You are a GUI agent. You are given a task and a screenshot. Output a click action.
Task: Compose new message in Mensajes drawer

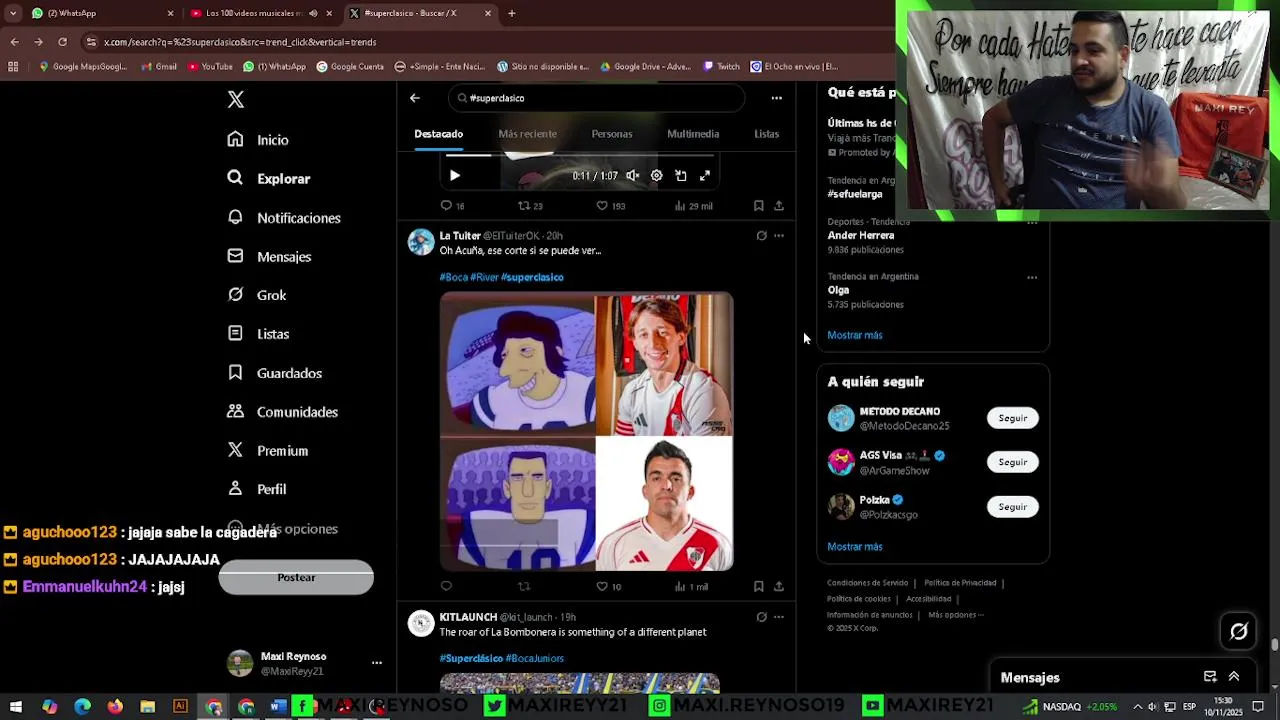(1210, 677)
